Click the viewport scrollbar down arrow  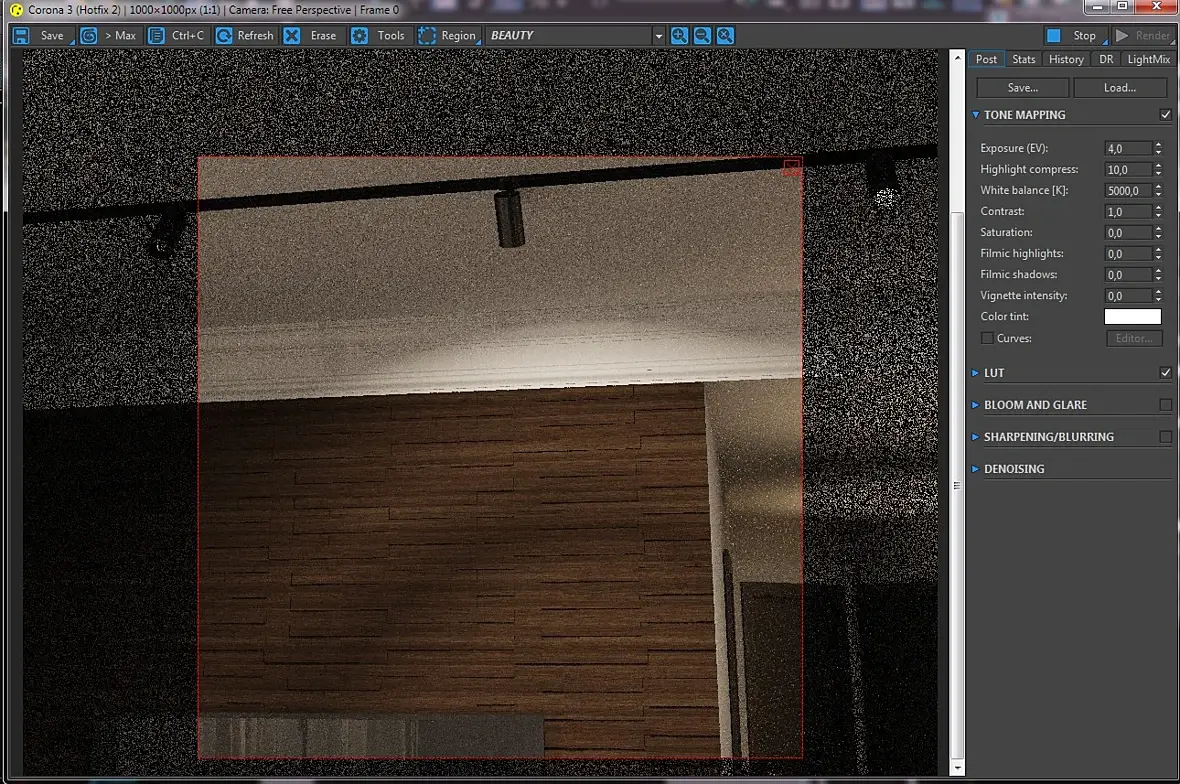click(x=957, y=768)
